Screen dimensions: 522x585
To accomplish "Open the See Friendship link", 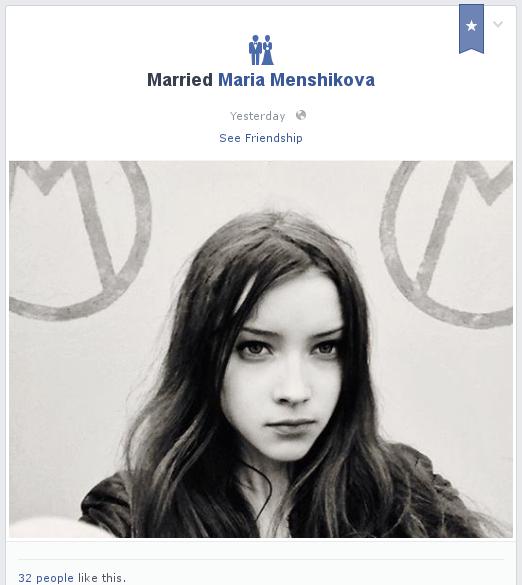I will (261, 138).
